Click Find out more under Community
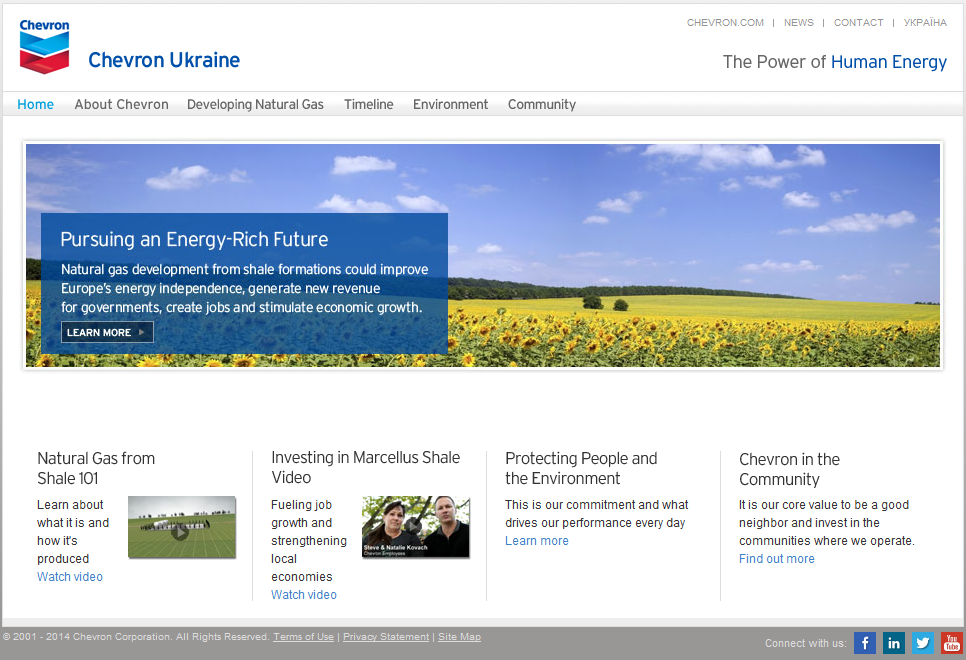The width and height of the screenshot is (966, 660). pyautogui.click(x=776, y=558)
